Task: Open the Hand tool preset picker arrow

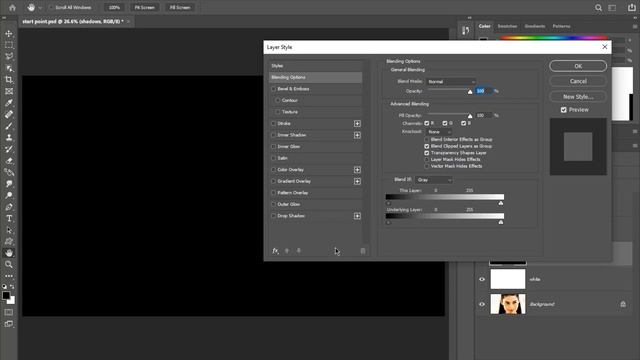Action: coord(40,8)
